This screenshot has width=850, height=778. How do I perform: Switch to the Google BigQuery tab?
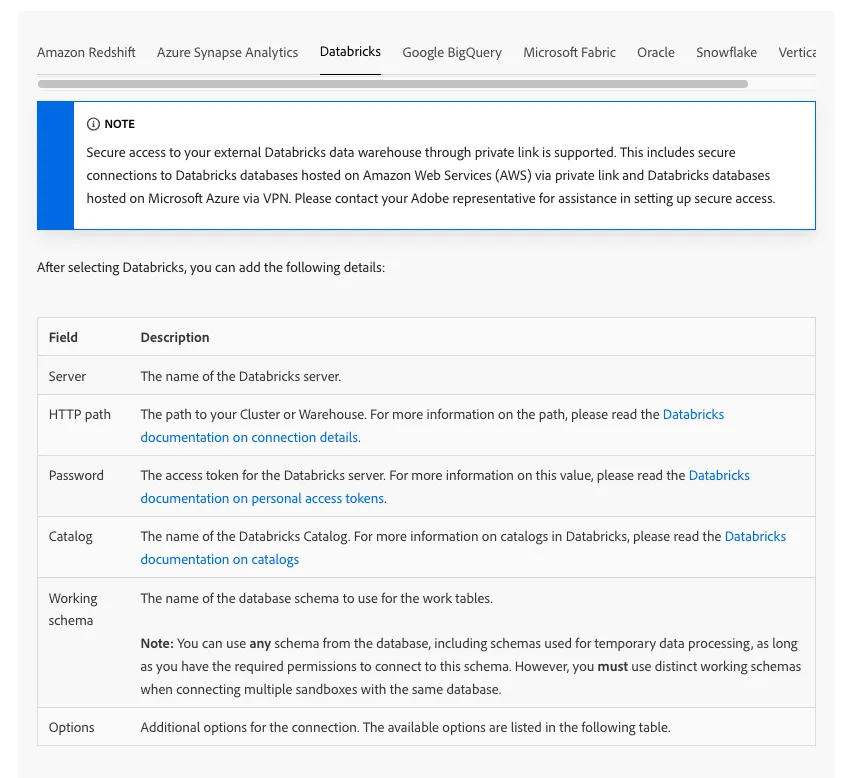coord(452,53)
